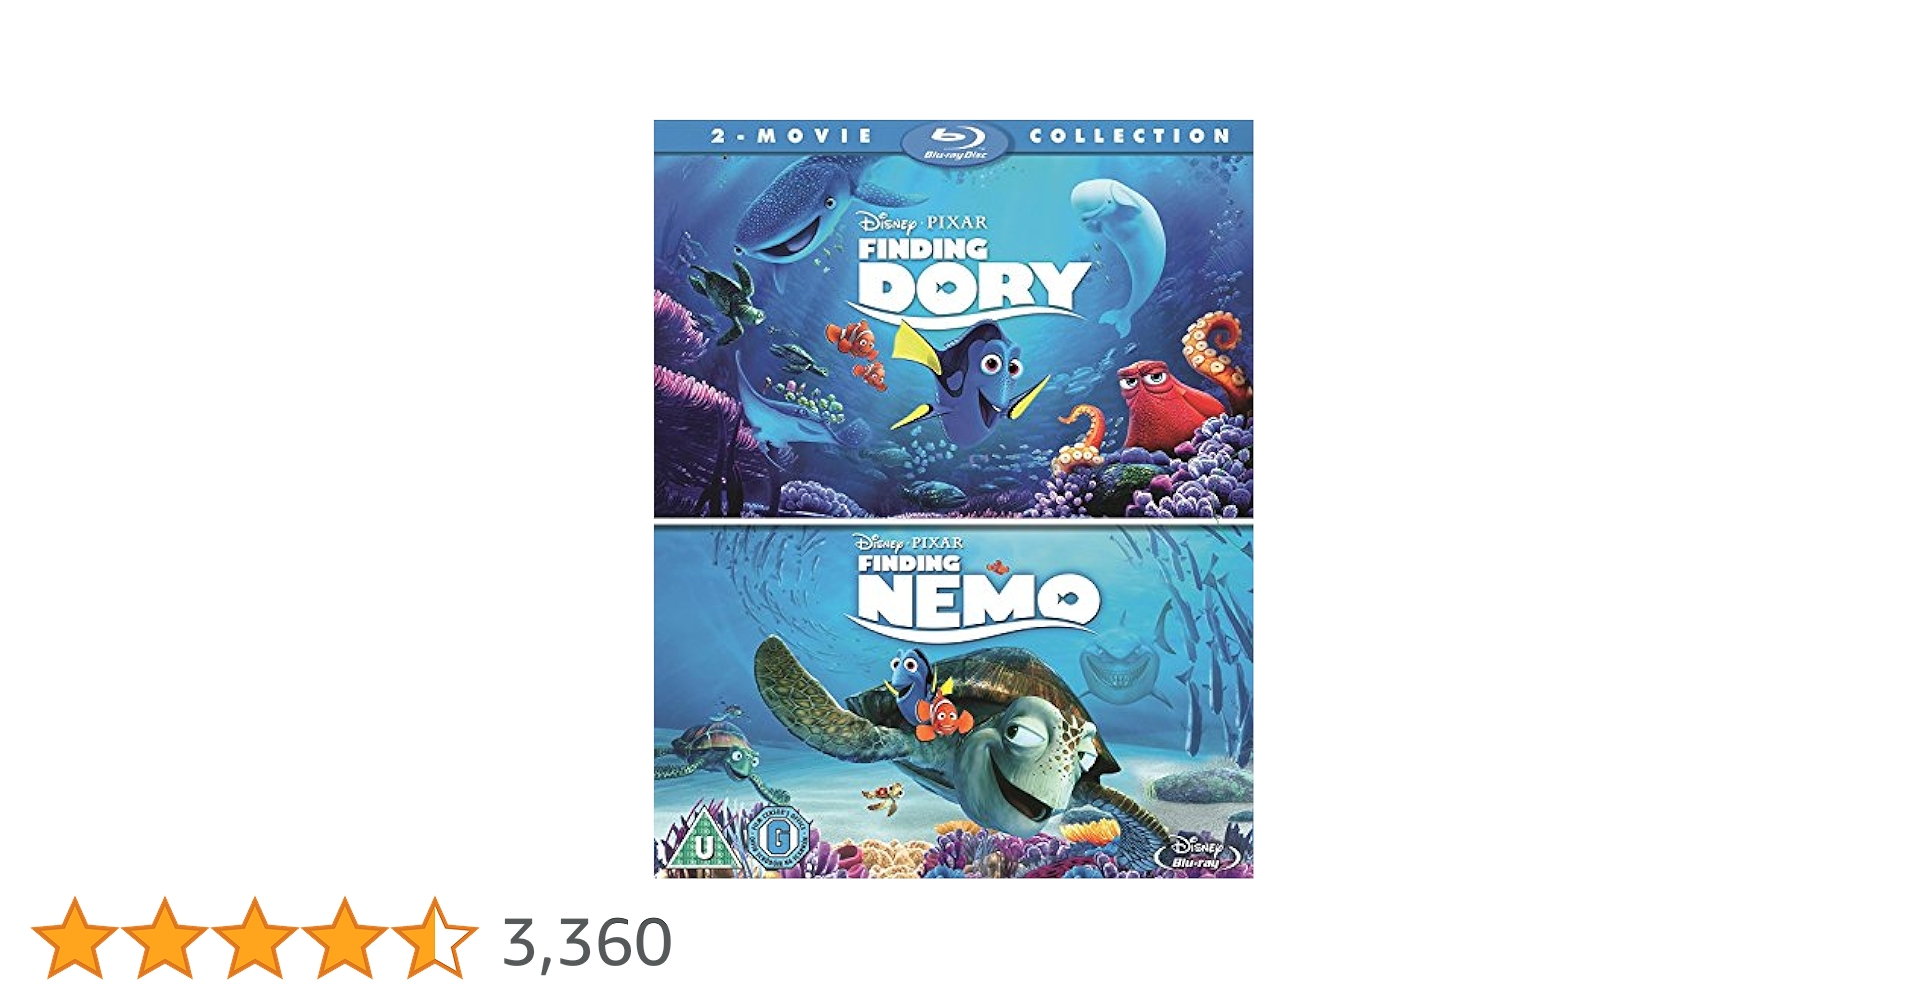The width and height of the screenshot is (1910, 1000).
Task: Click the Disney Pixar logo above Finding Dory
Action: (922, 222)
